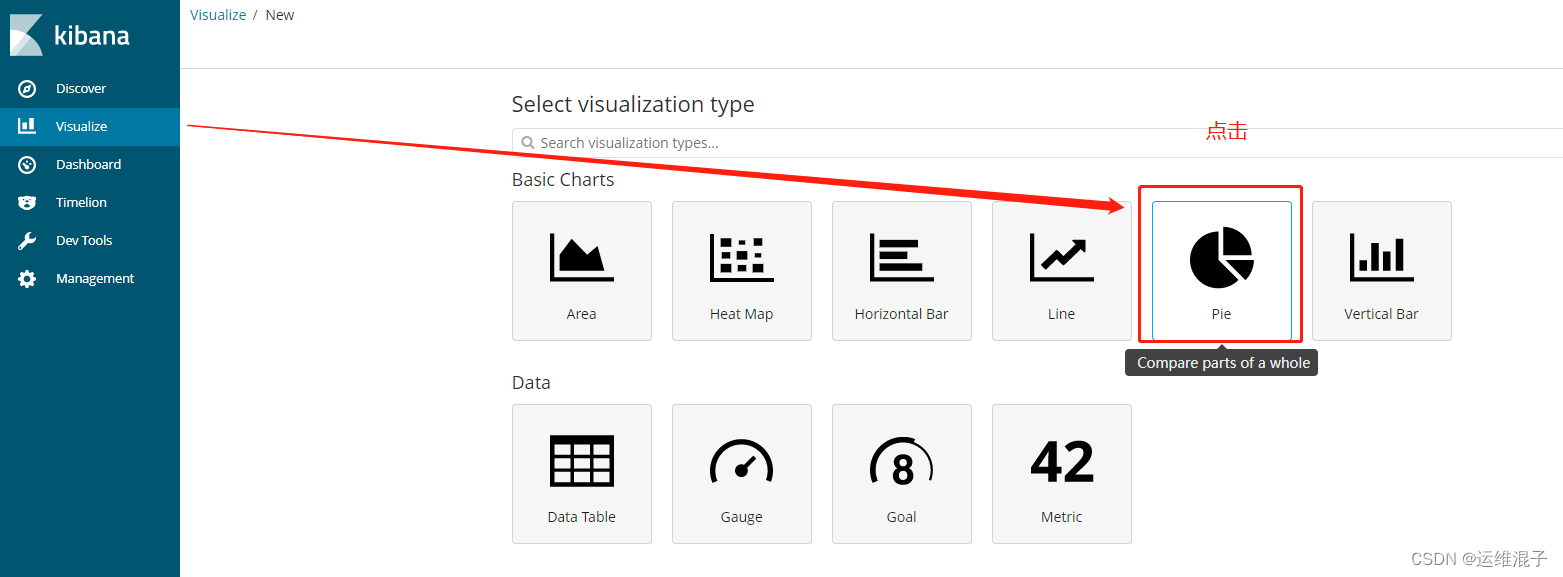The image size is (1563, 577).
Task: Select the Horizontal Bar chart icon
Action: (902, 257)
